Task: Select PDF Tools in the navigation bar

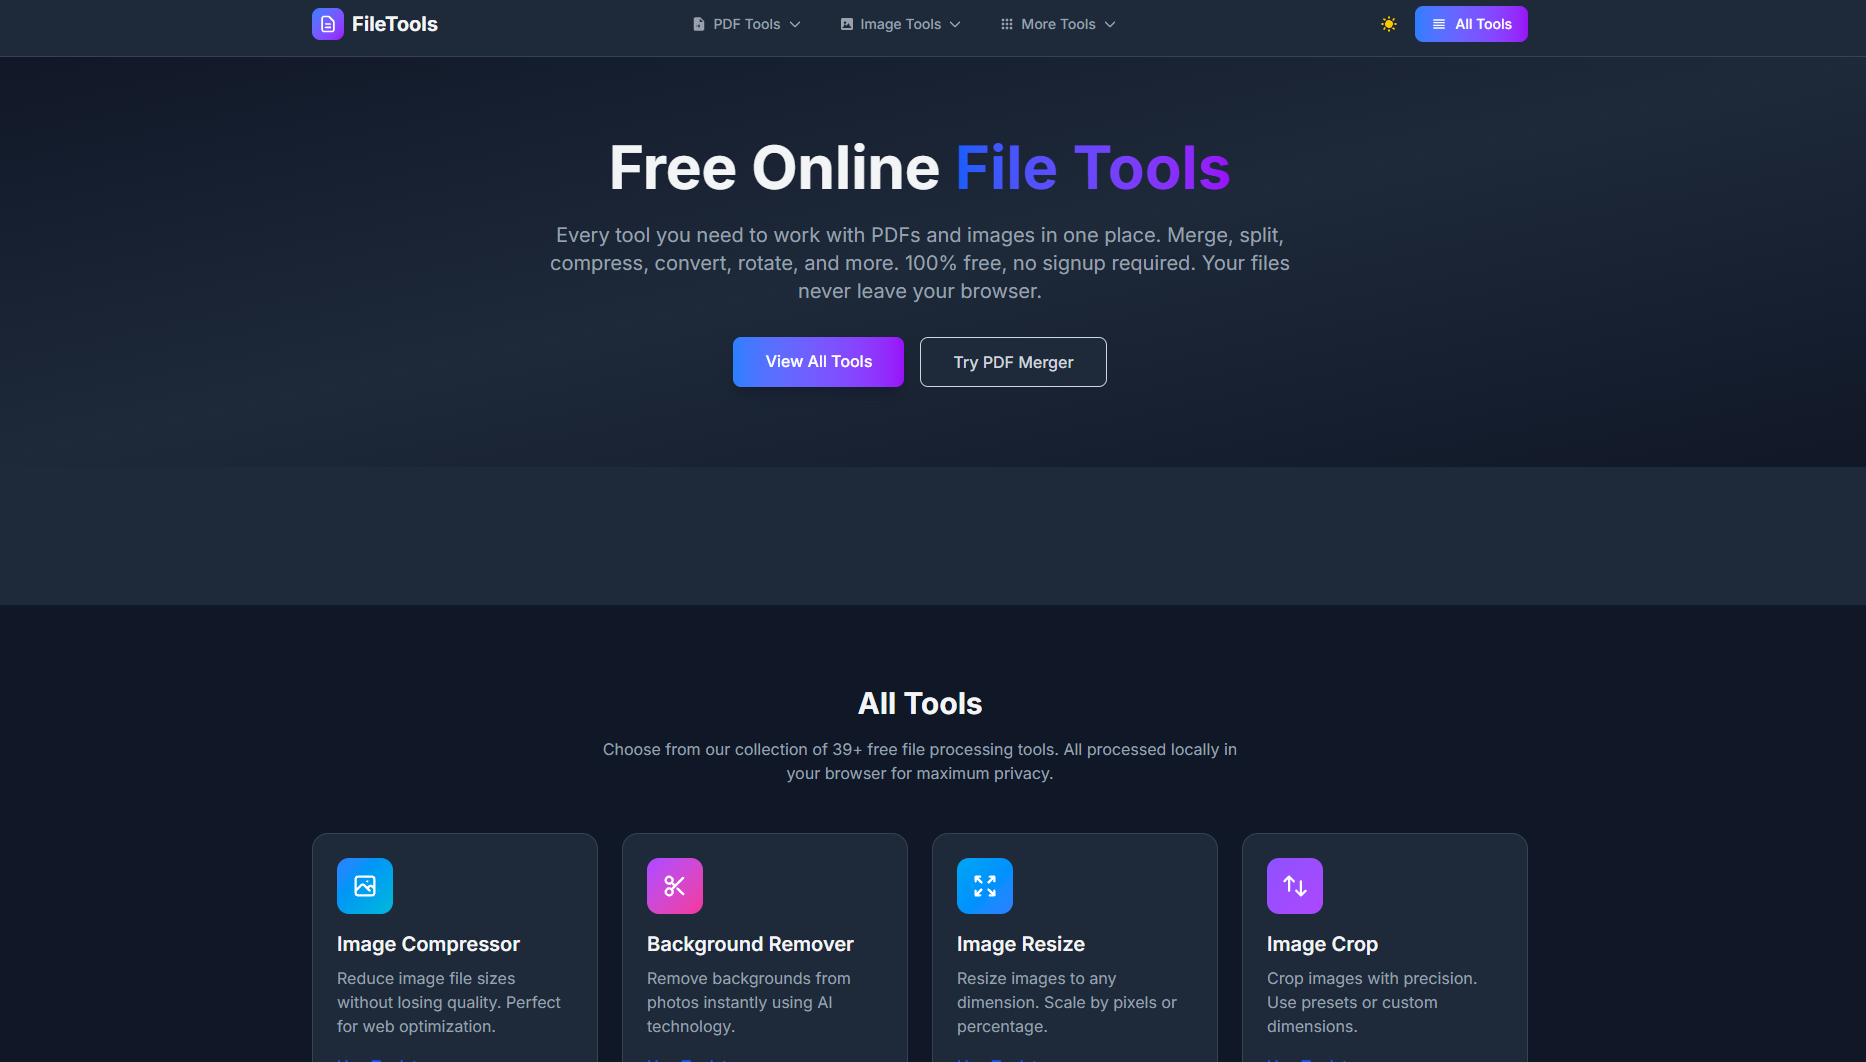Action: click(x=744, y=23)
